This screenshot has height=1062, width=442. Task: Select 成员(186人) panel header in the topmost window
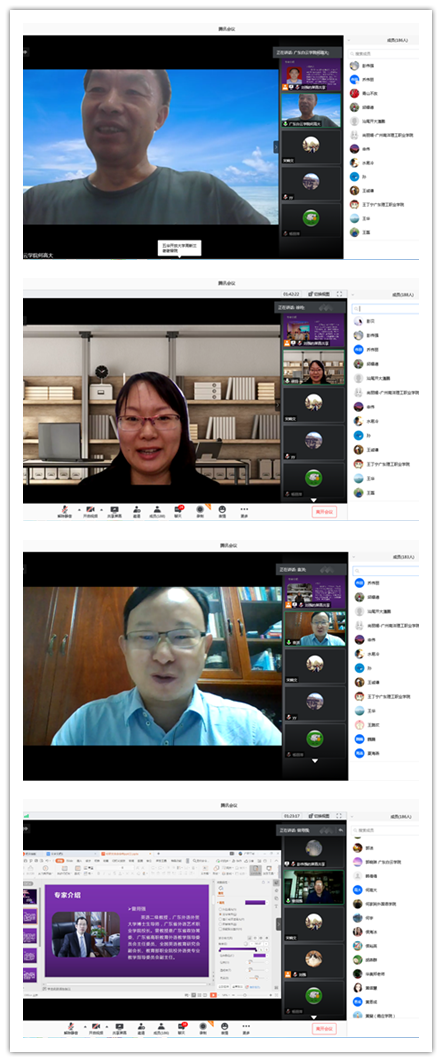point(396,41)
